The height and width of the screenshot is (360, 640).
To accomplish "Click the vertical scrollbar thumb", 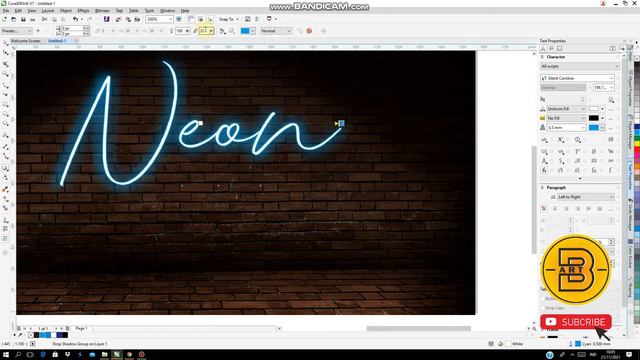I will (534, 200).
